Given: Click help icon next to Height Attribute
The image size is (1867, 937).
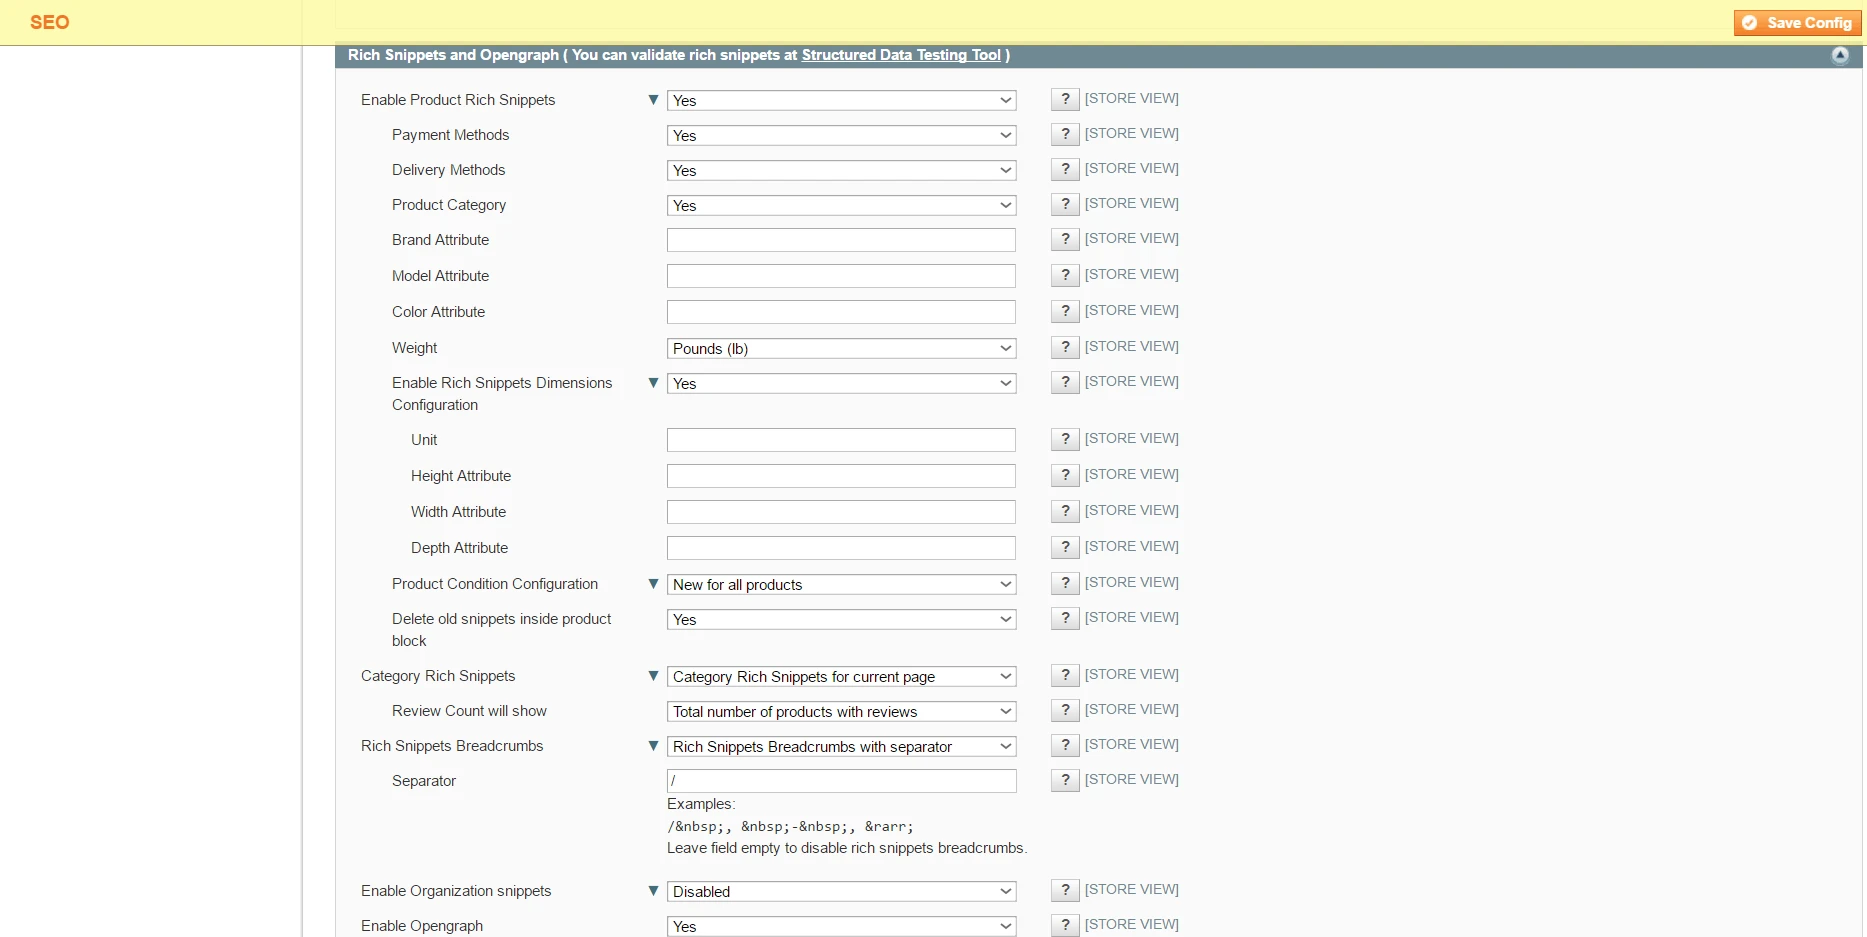Looking at the screenshot, I should point(1063,475).
